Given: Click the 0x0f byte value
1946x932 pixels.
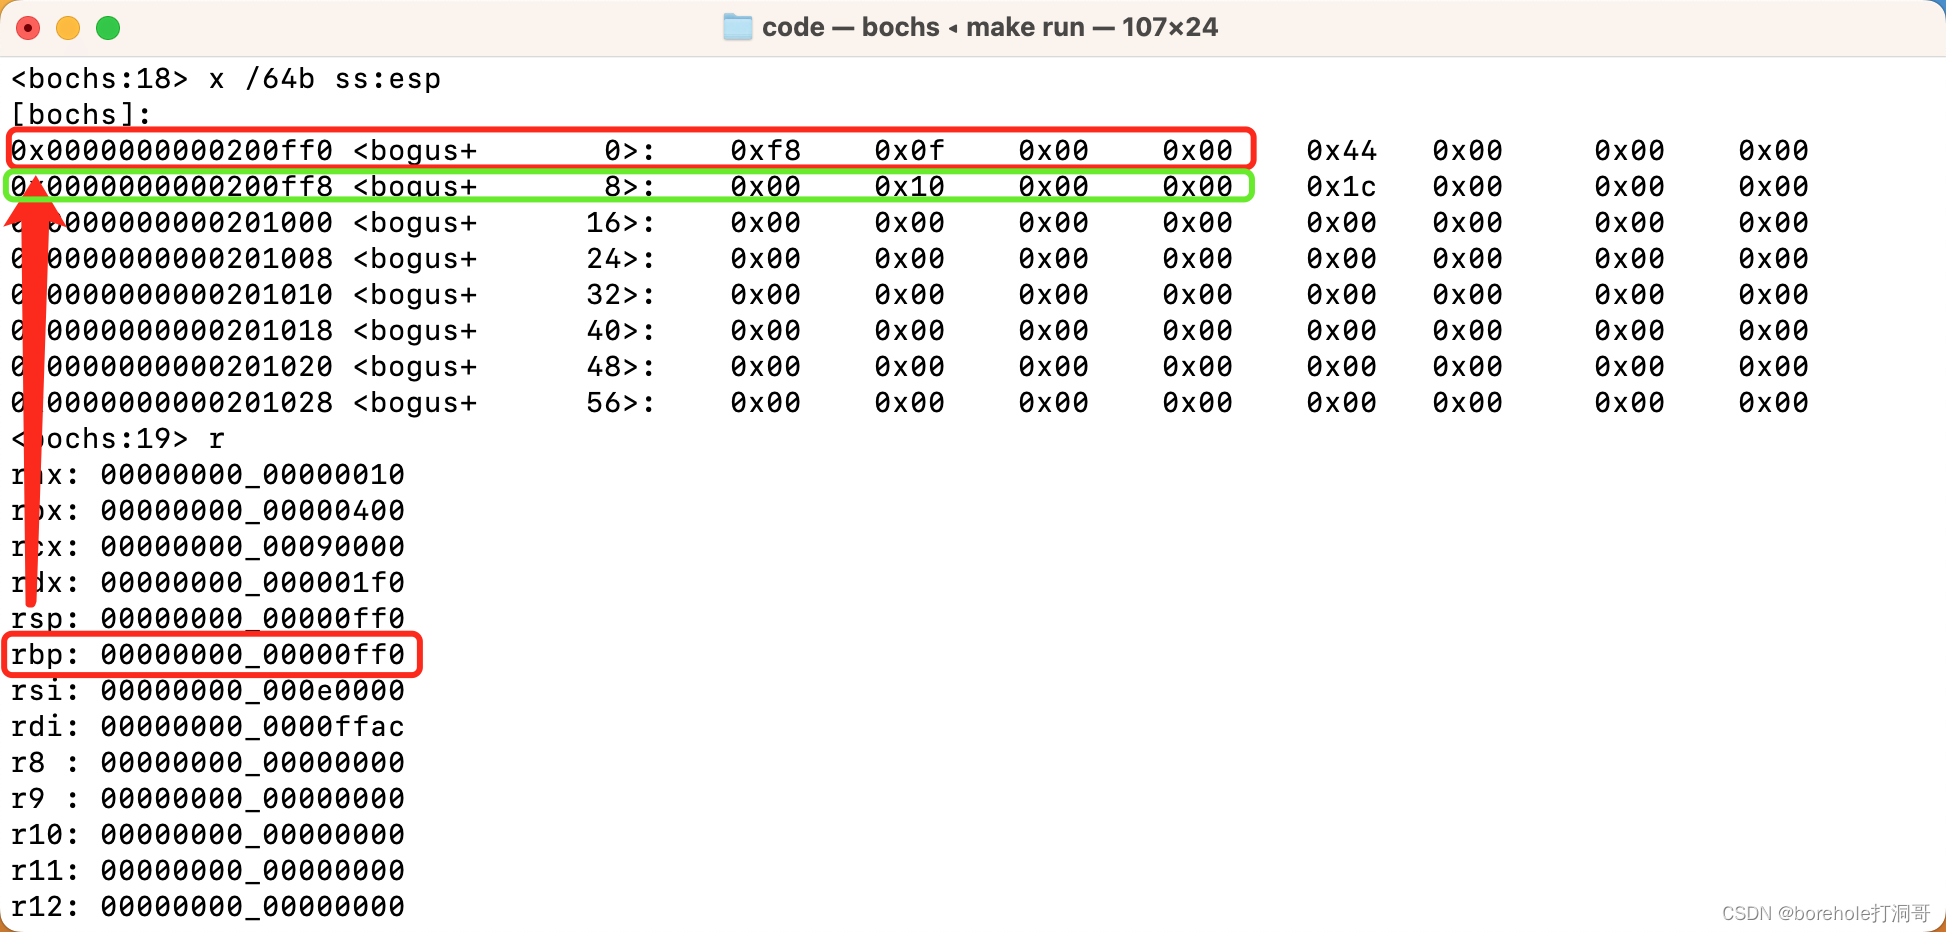Looking at the screenshot, I should coord(909,151).
